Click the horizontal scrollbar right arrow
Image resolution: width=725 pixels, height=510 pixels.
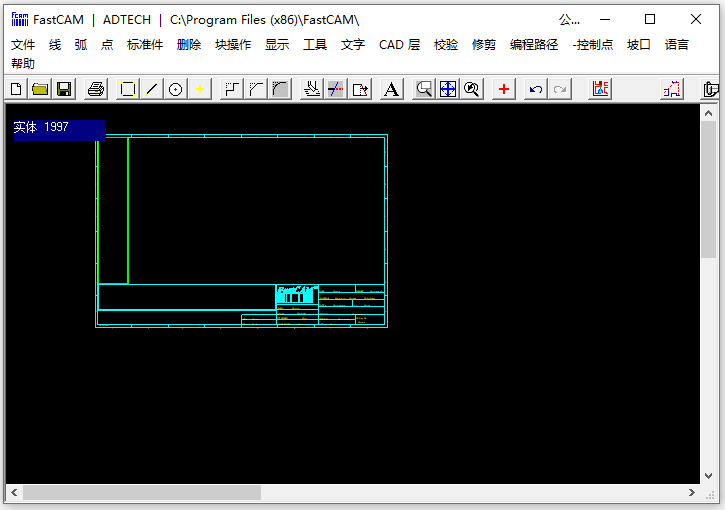(x=692, y=492)
